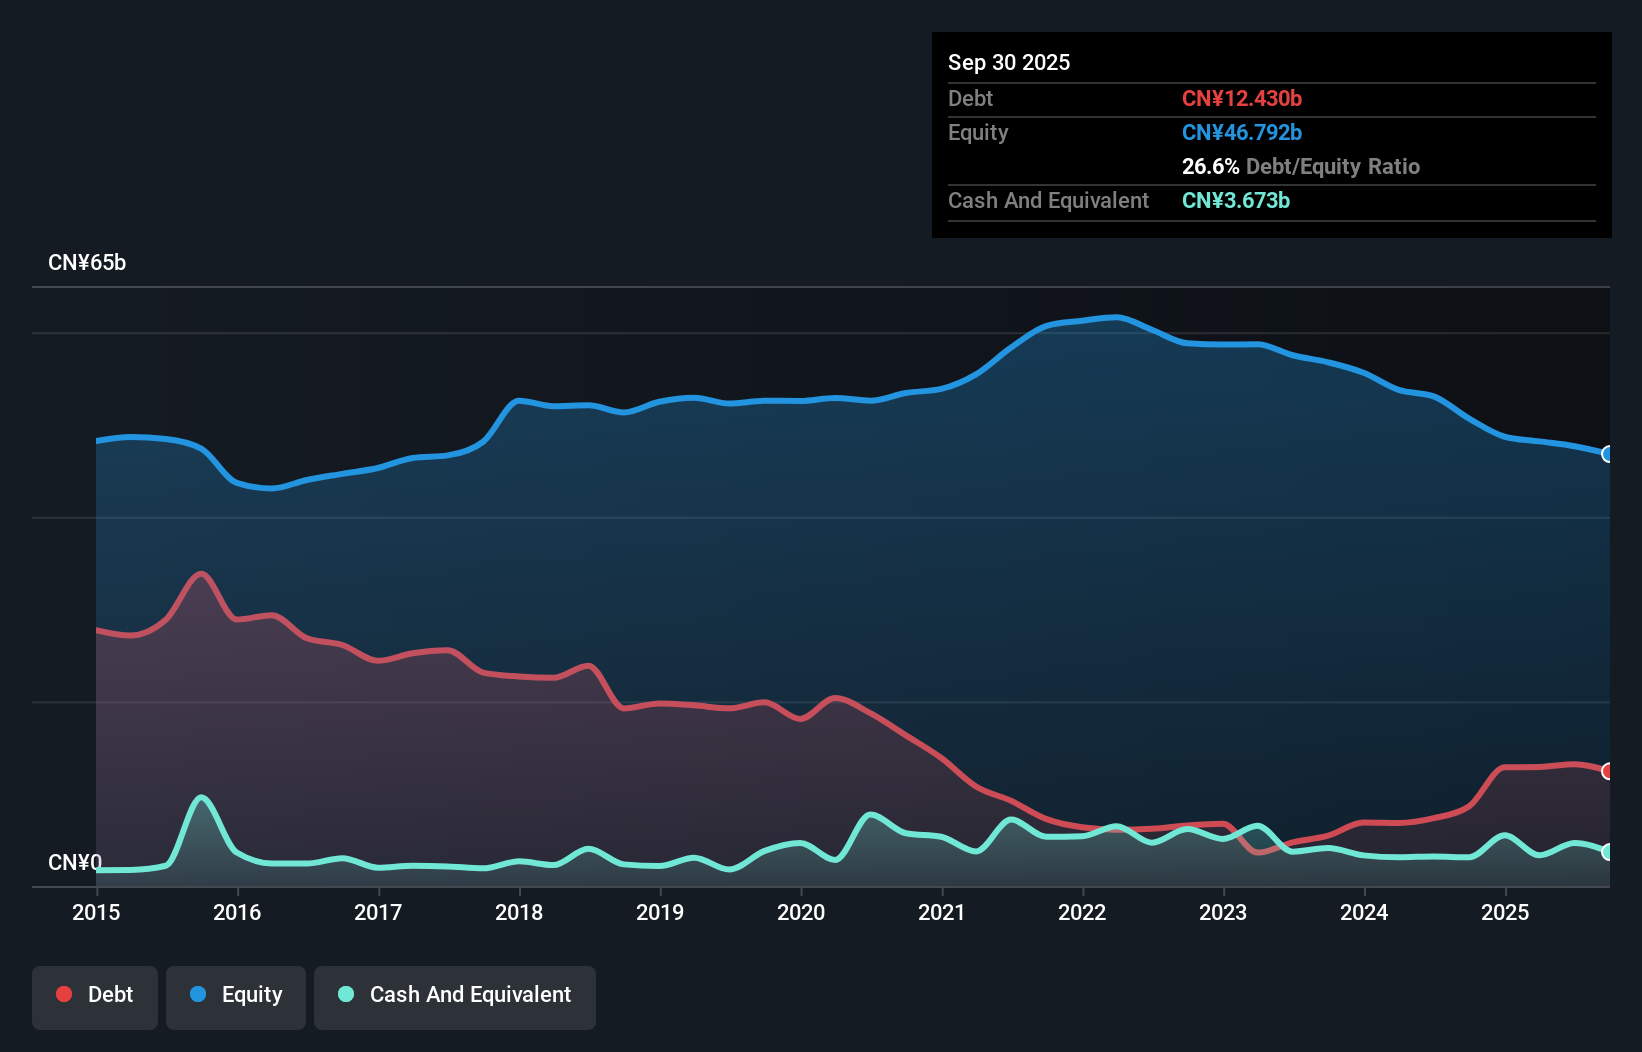Select the 2020 year label on timeline
This screenshot has height=1052, width=1642.
[x=800, y=913]
